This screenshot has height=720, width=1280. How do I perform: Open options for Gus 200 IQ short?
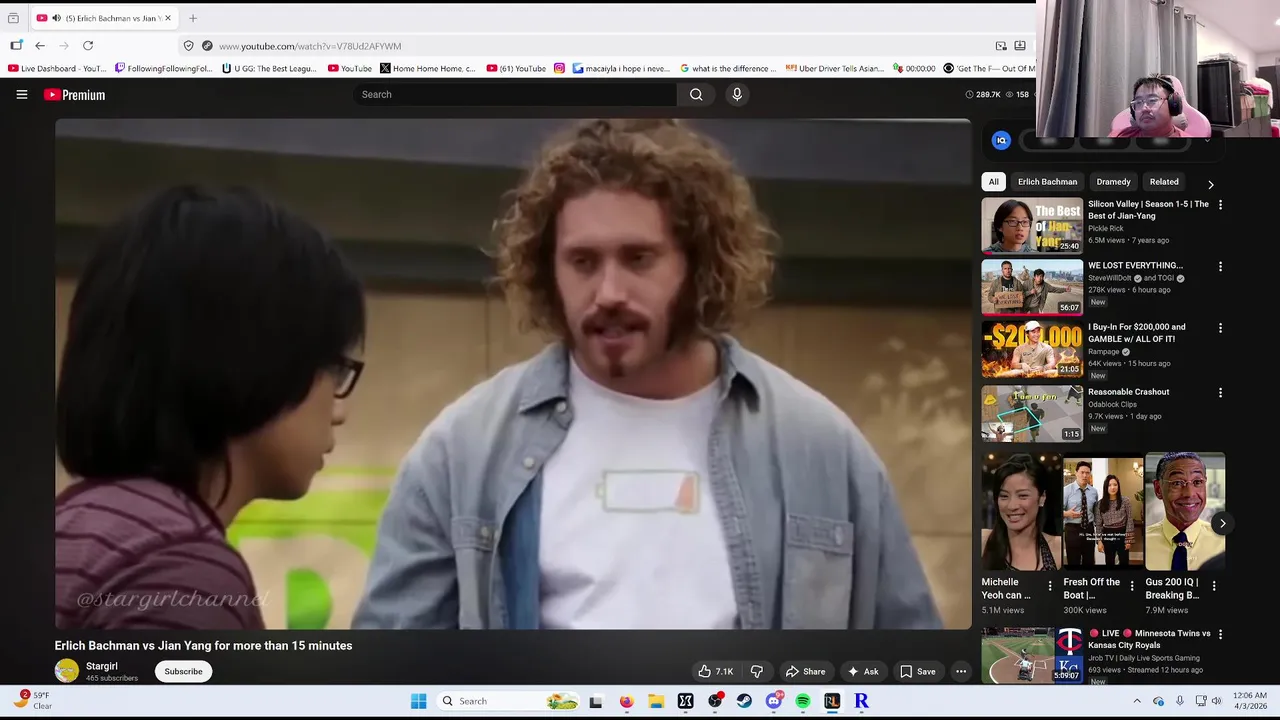point(1214,586)
